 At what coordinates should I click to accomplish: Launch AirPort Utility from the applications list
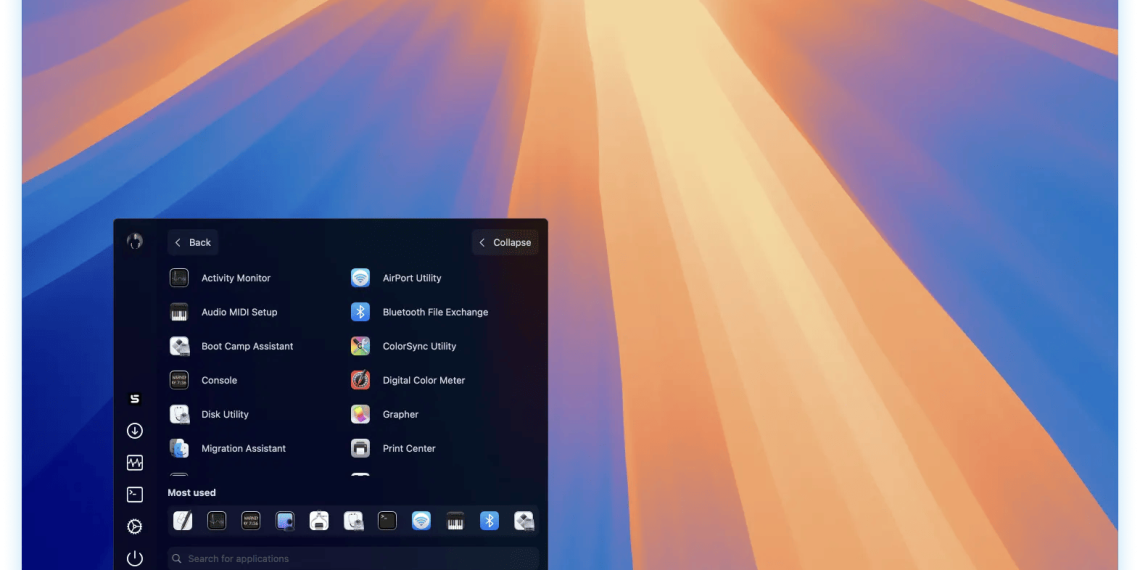[411, 278]
